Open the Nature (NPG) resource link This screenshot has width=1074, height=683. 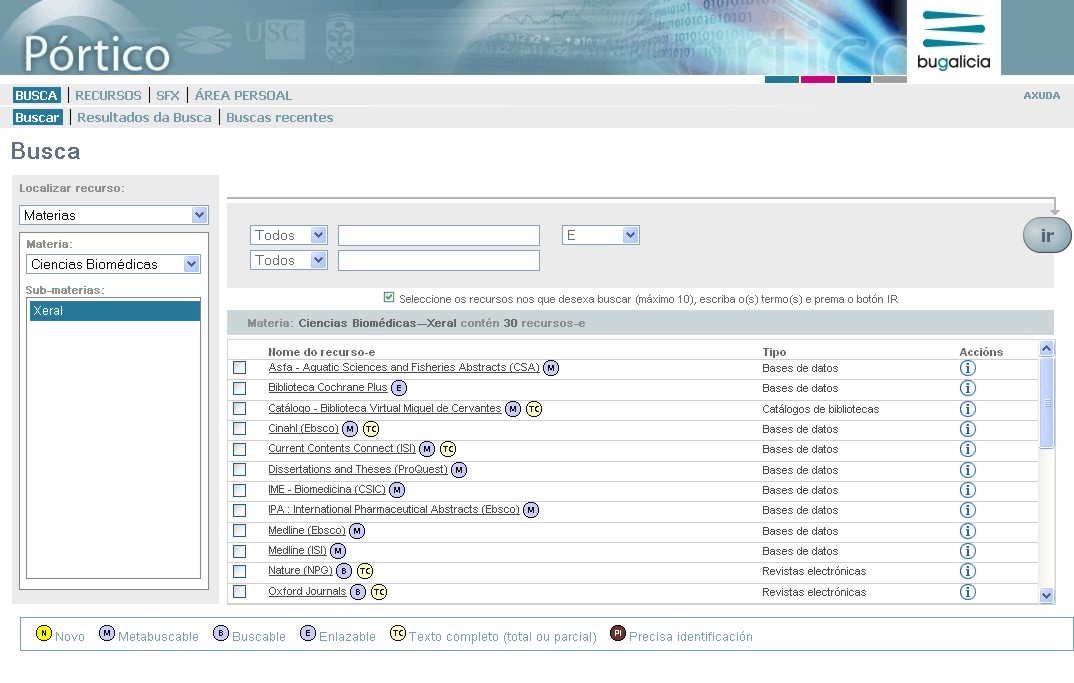[300, 570]
